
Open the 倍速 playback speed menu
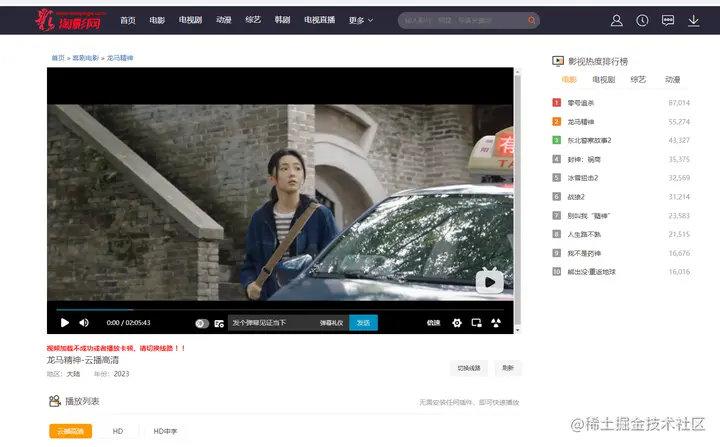click(433, 323)
